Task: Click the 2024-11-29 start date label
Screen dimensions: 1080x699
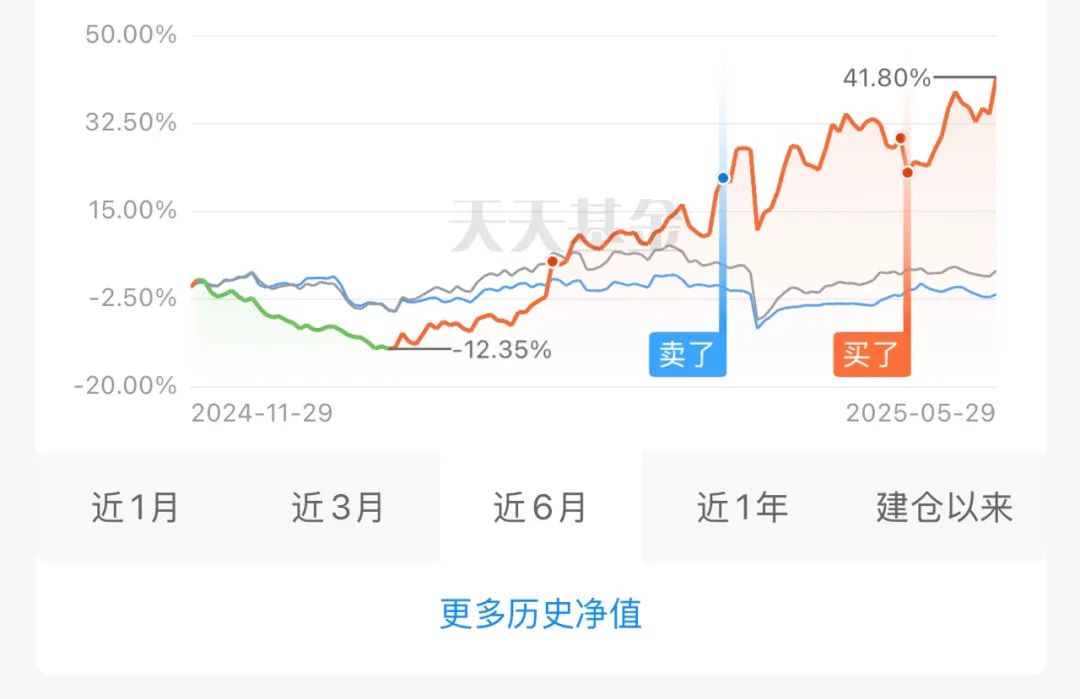Action: point(262,413)
